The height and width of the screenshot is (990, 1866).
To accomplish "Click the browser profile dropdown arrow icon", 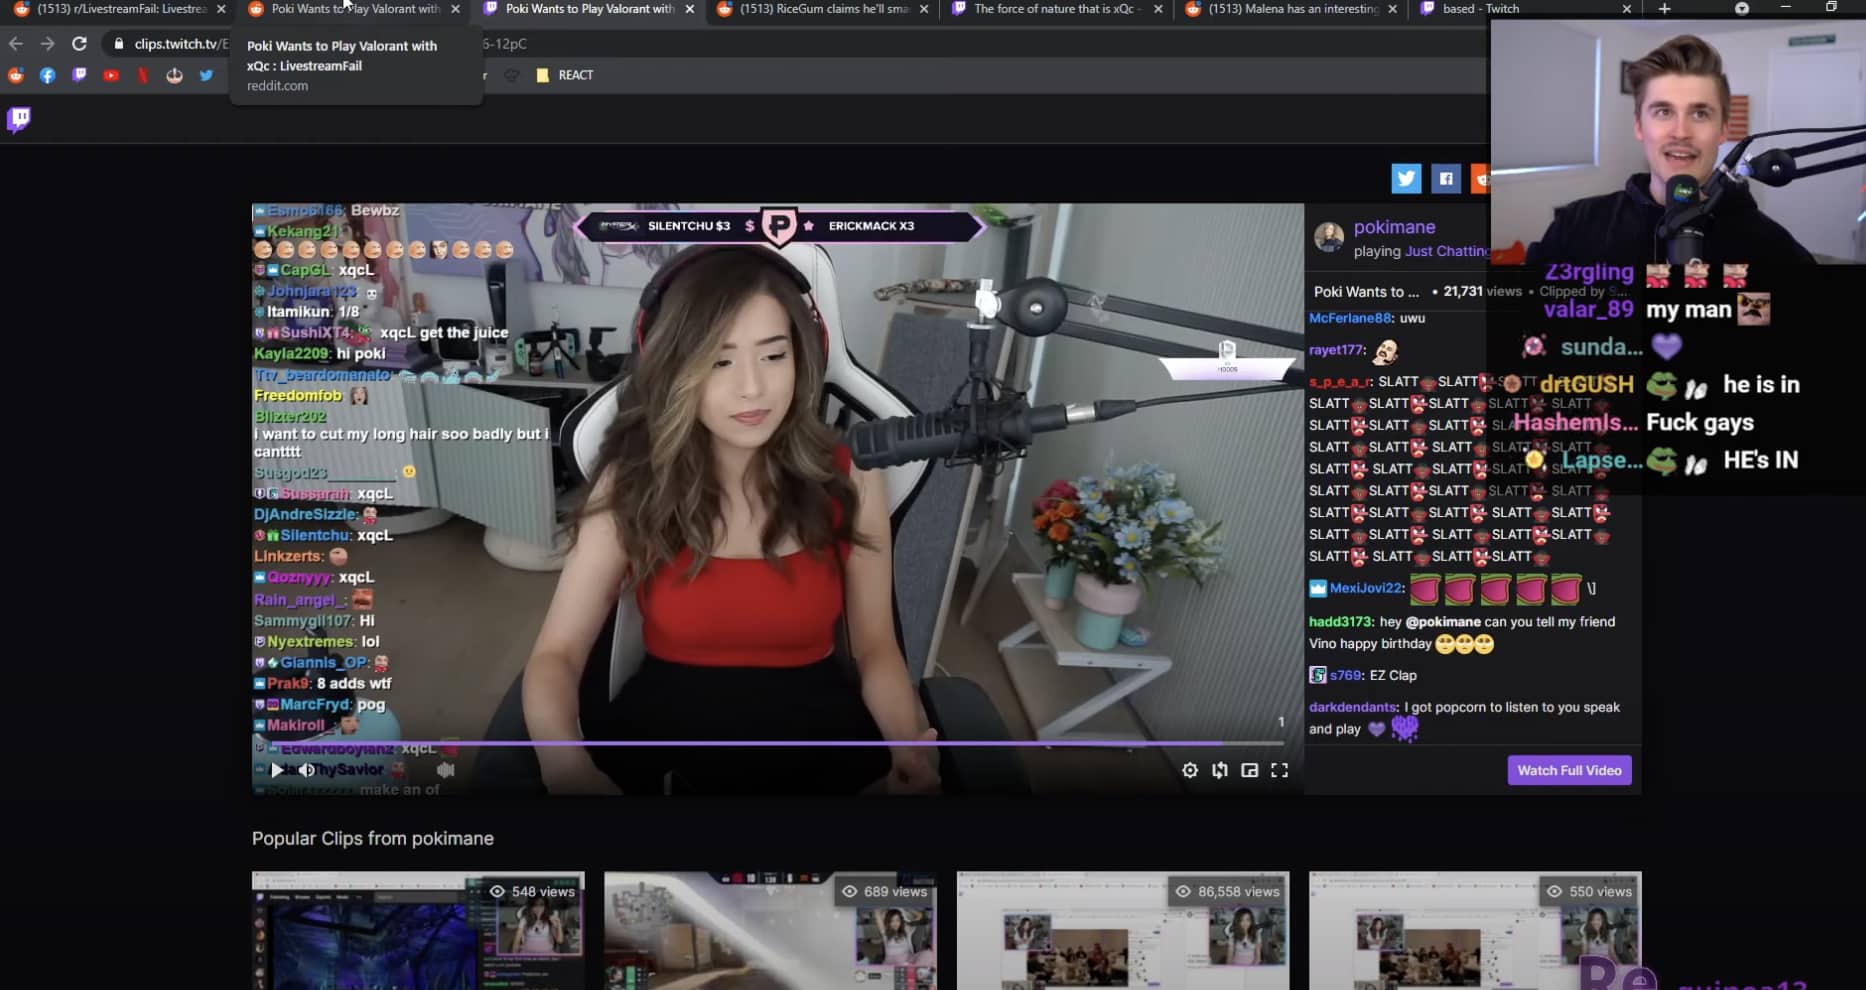I will coord(1742,9).
